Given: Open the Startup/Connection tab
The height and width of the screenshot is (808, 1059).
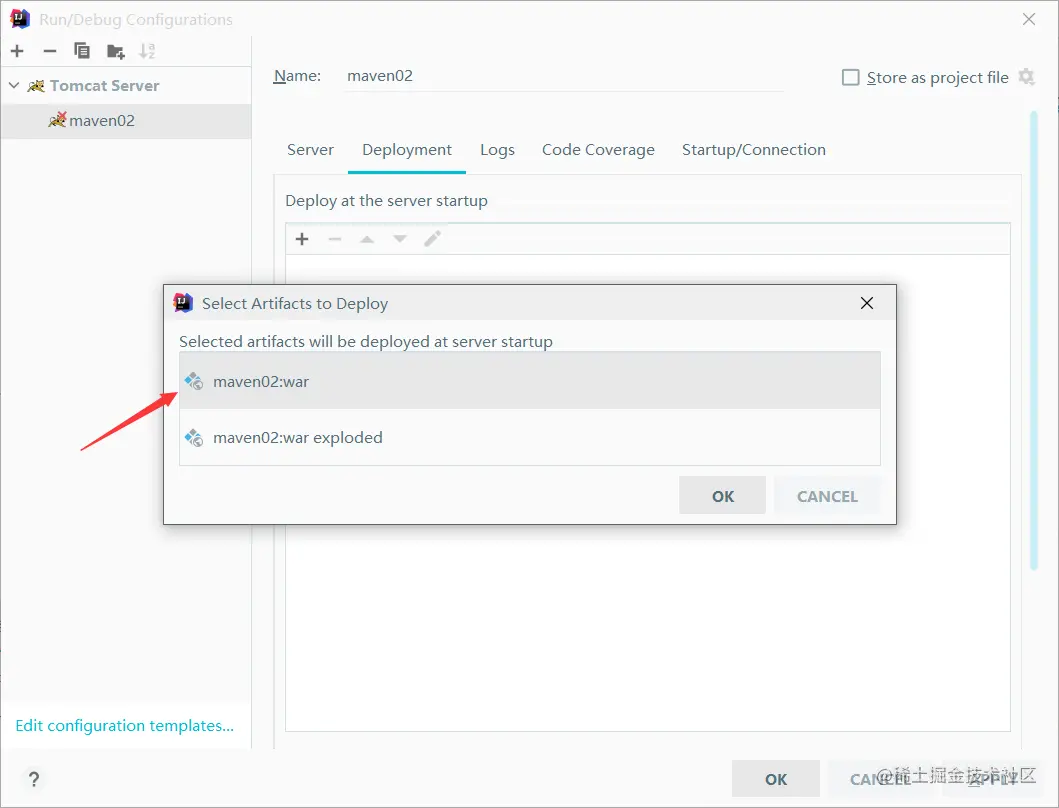Looking at the screenshot, I should click(754, 150).
